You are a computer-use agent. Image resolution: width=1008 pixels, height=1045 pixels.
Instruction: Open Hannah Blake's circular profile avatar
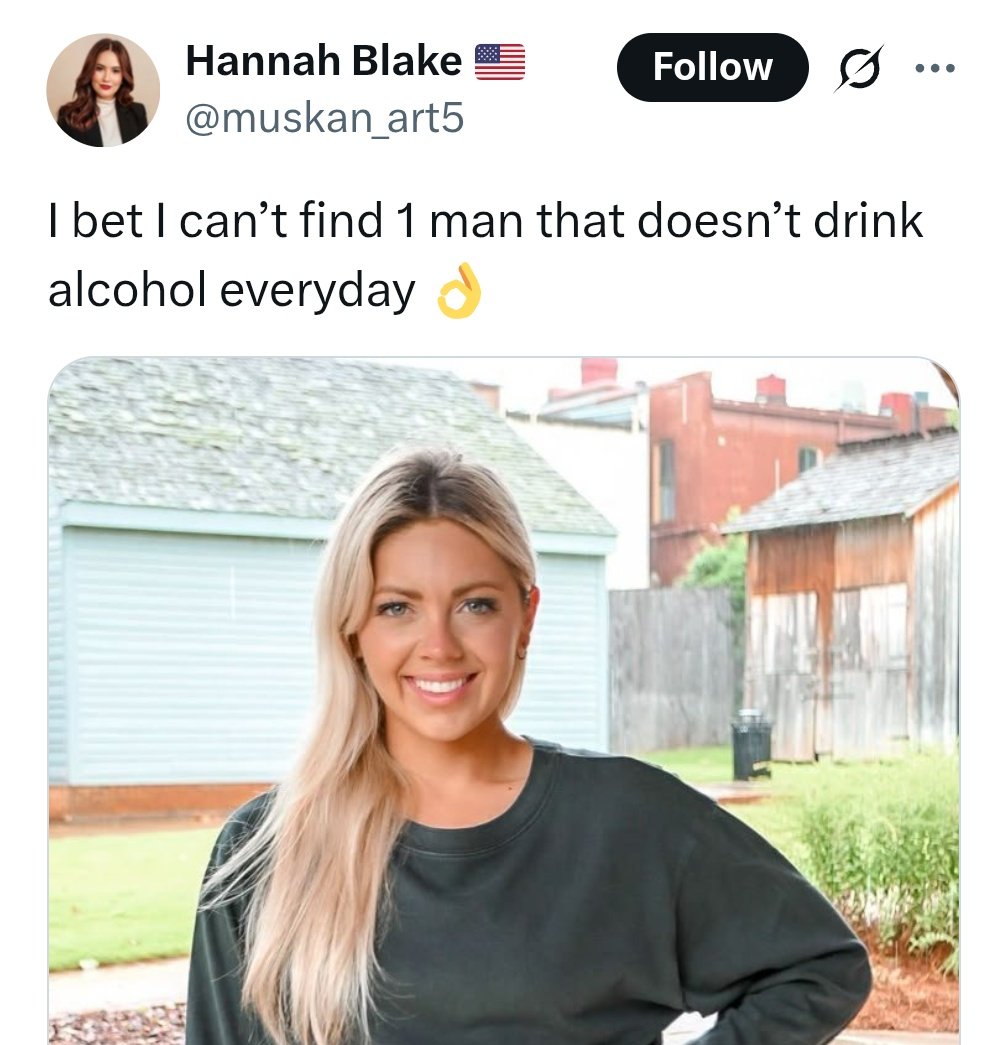click(103, 90)
